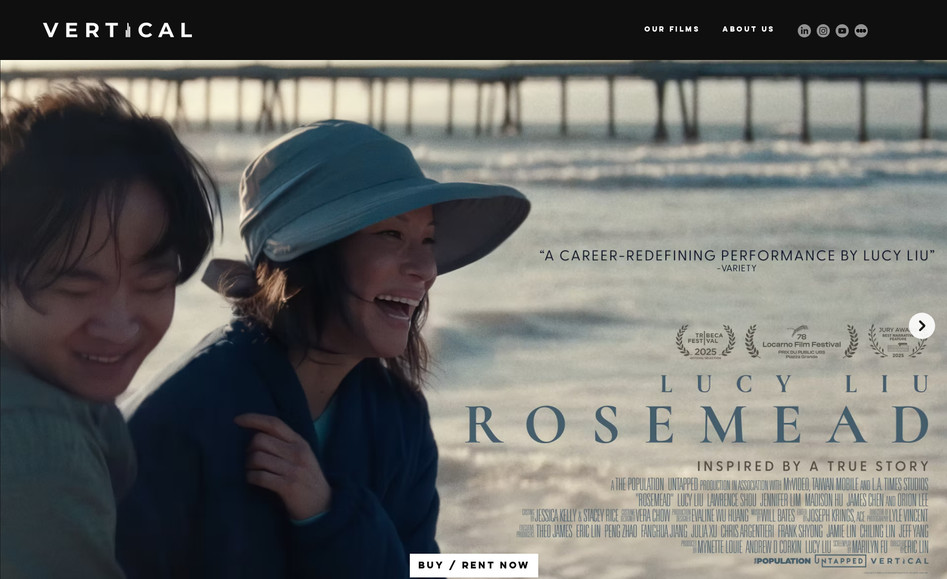Click the small Vertical logo in credits
This screenshot has width=947, height=579.
tap(899, 561)
